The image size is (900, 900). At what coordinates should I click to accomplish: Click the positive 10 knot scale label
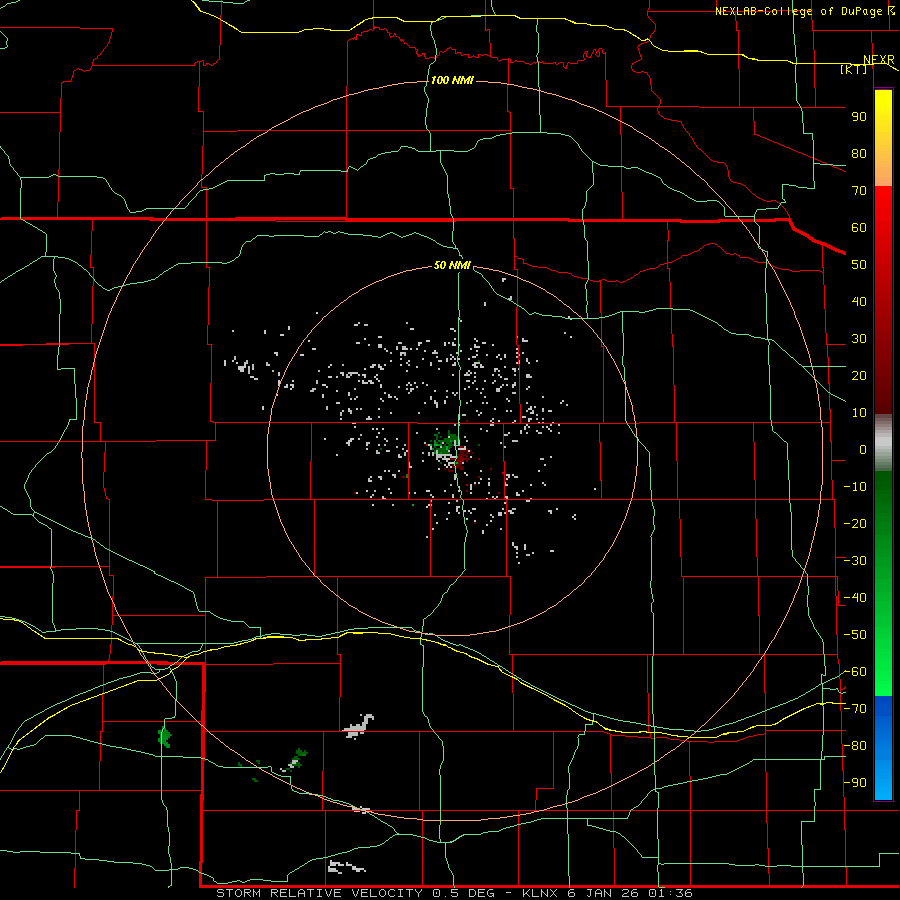pos(859,413)
